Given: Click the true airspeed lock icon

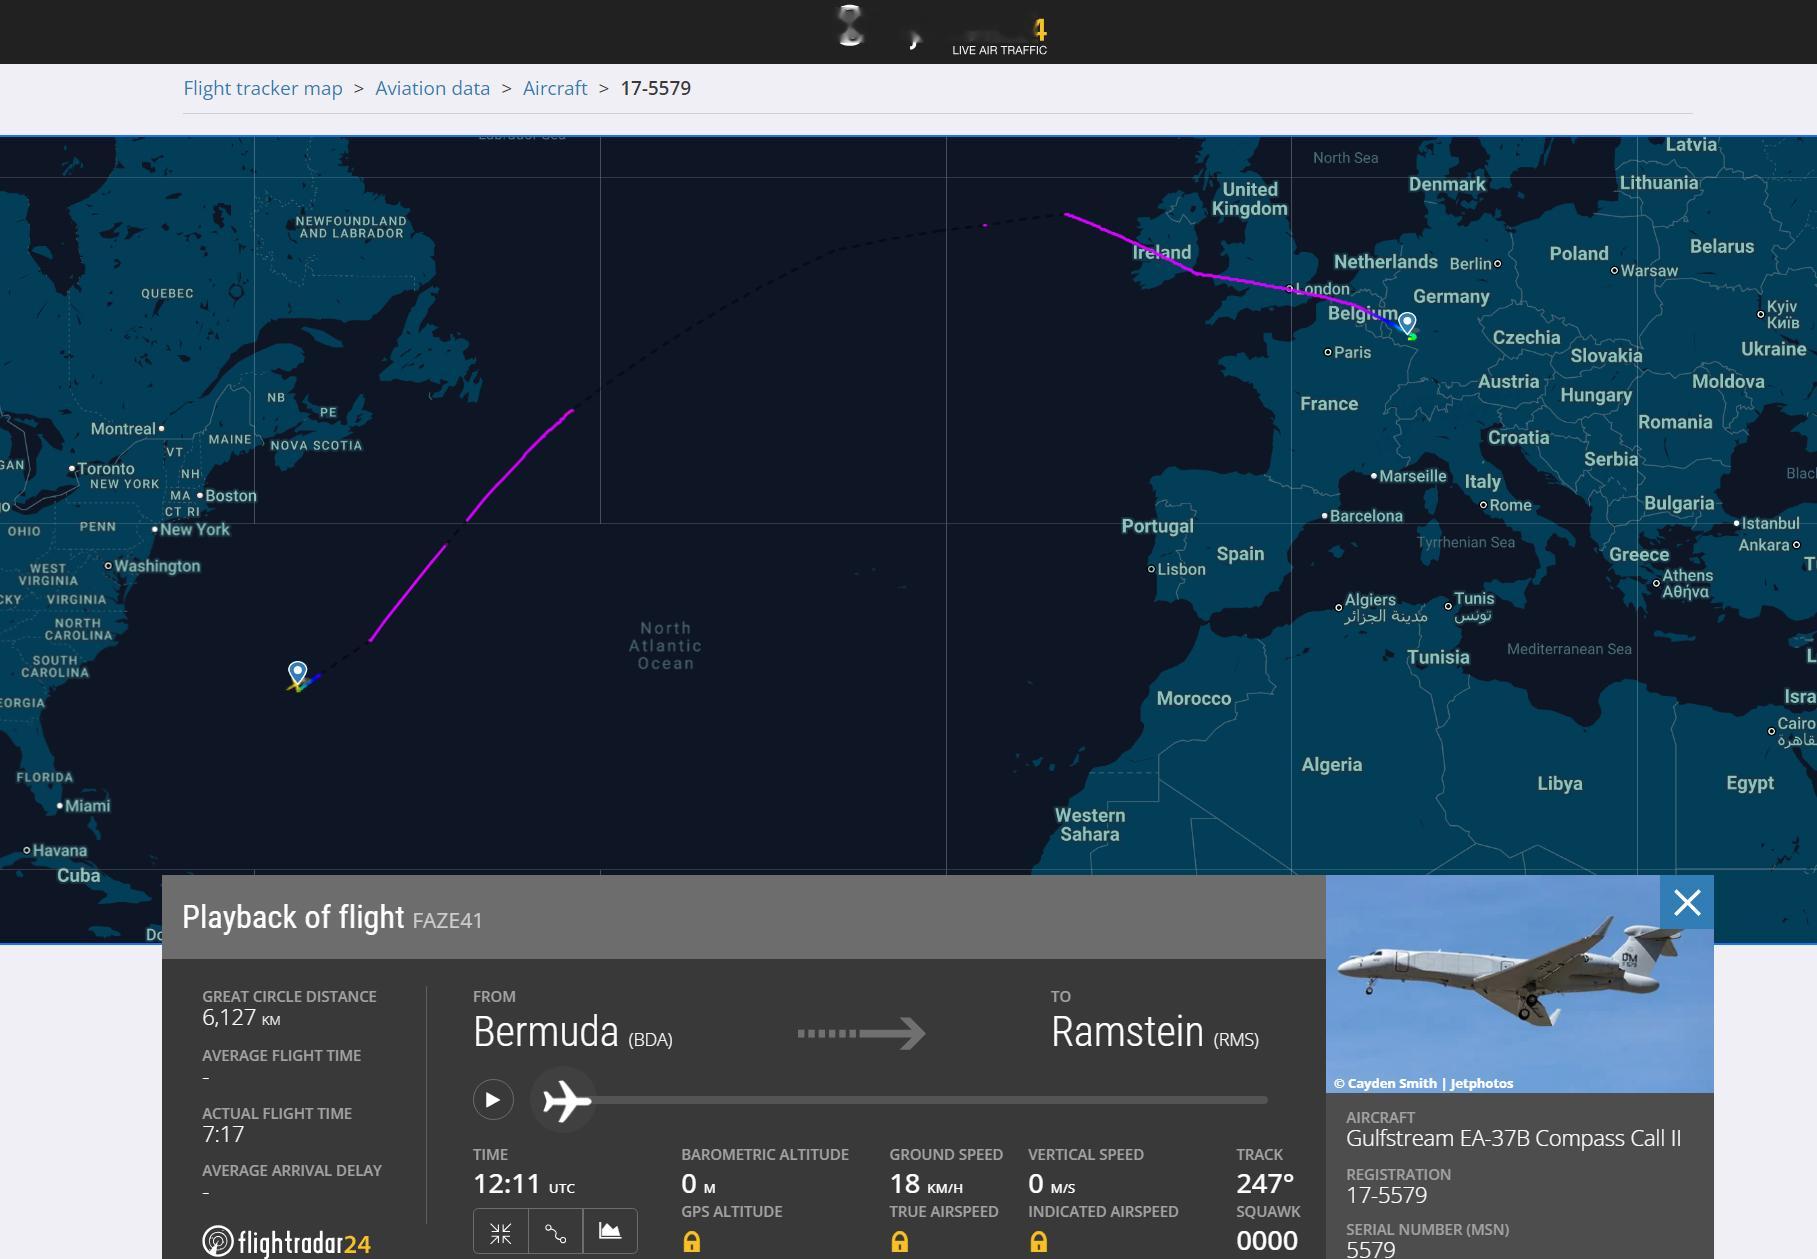Looking at the screenshot, I should (x=900, y=1242).
